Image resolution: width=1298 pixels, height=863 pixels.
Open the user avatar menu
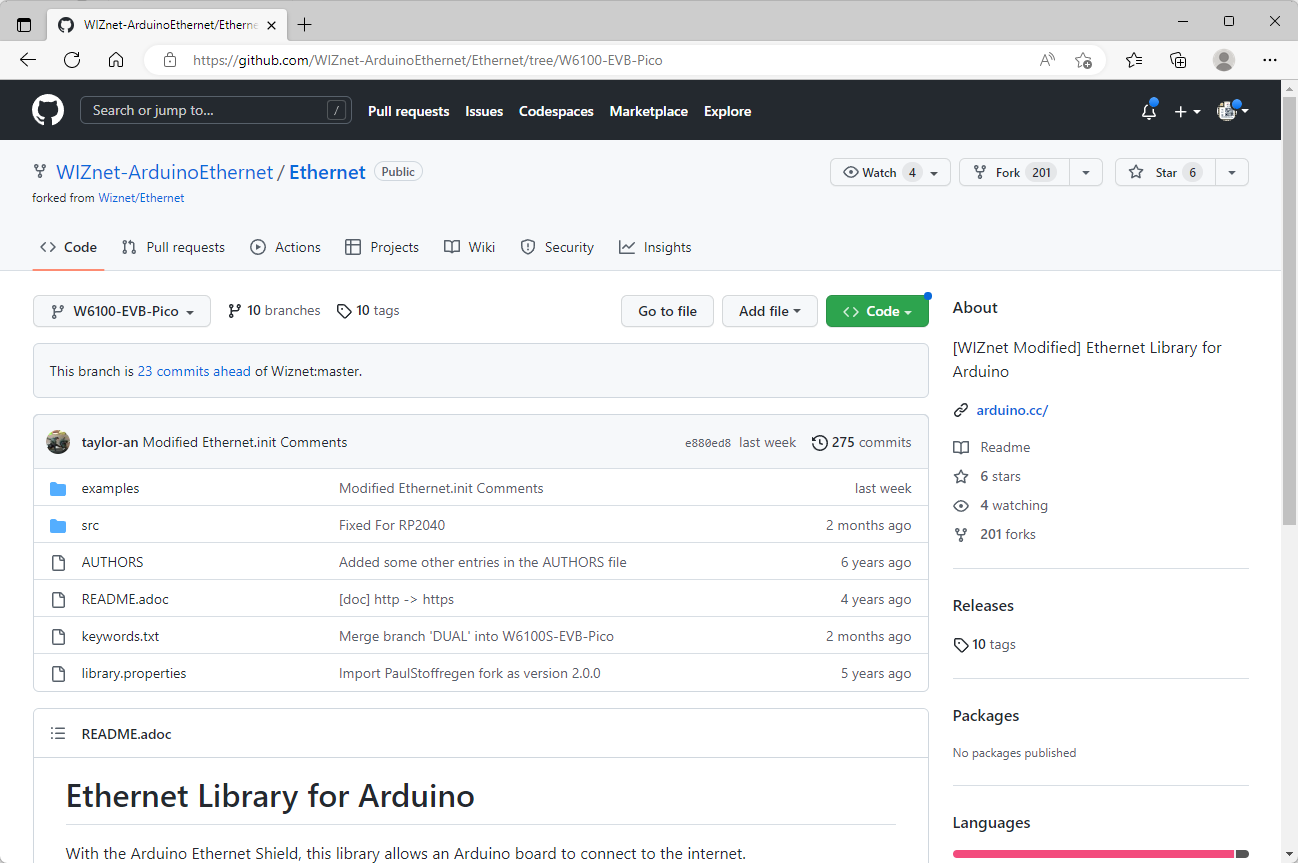1232,111
